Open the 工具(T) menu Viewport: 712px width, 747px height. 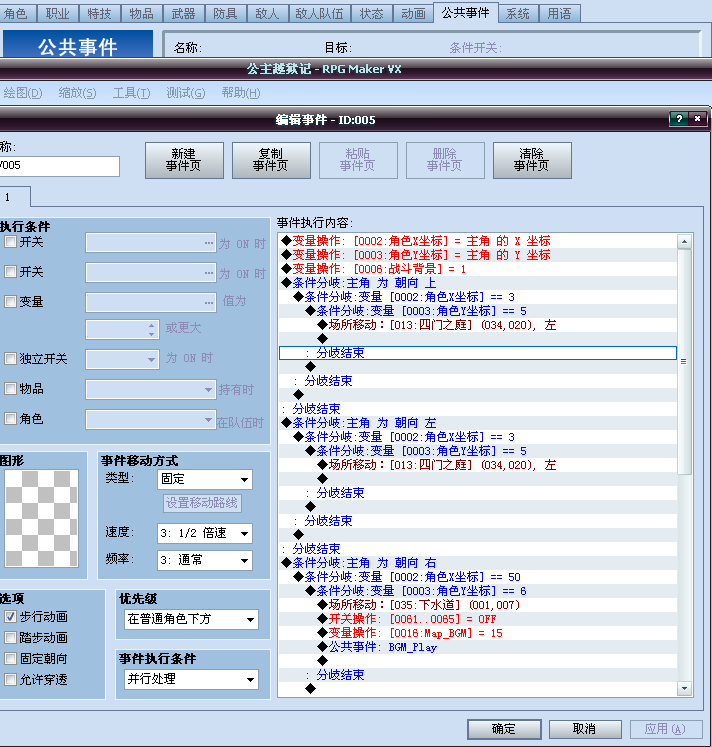(131, 92)
